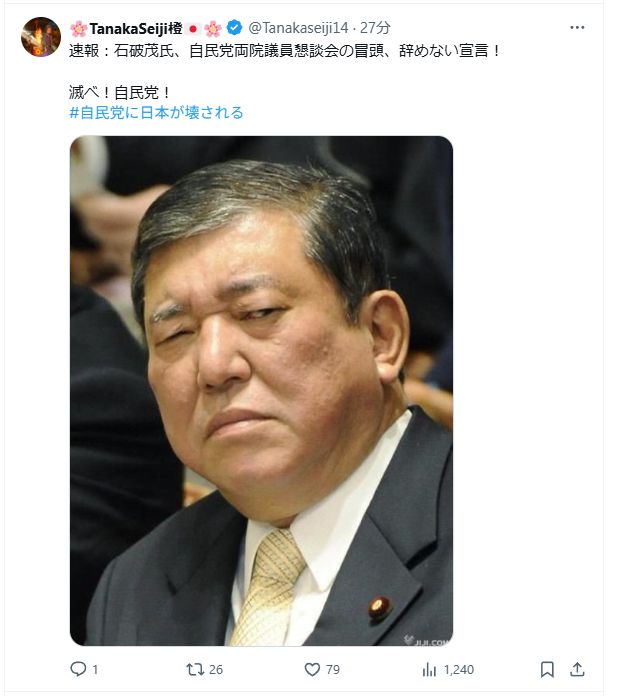Open the attached photo of the man
639x696 pixels.
[261, 391]
